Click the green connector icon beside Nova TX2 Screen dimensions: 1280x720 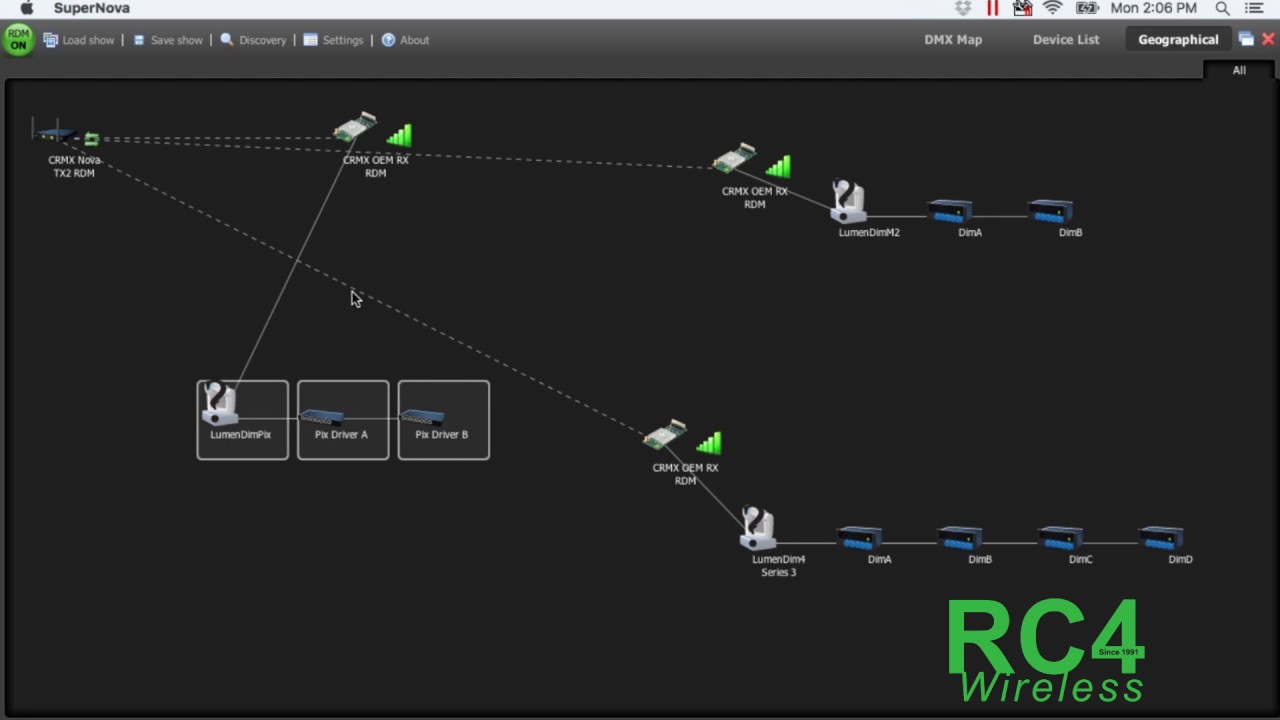[91, 139]
